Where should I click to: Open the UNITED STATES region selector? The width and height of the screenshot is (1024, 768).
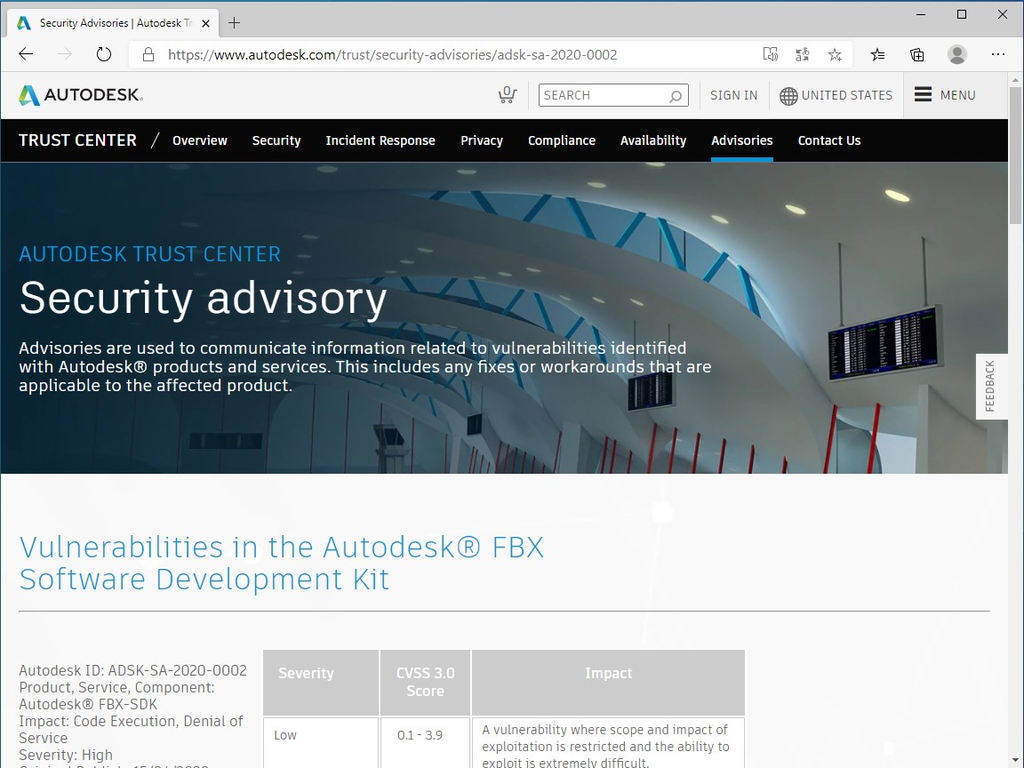tap(846, 95)
